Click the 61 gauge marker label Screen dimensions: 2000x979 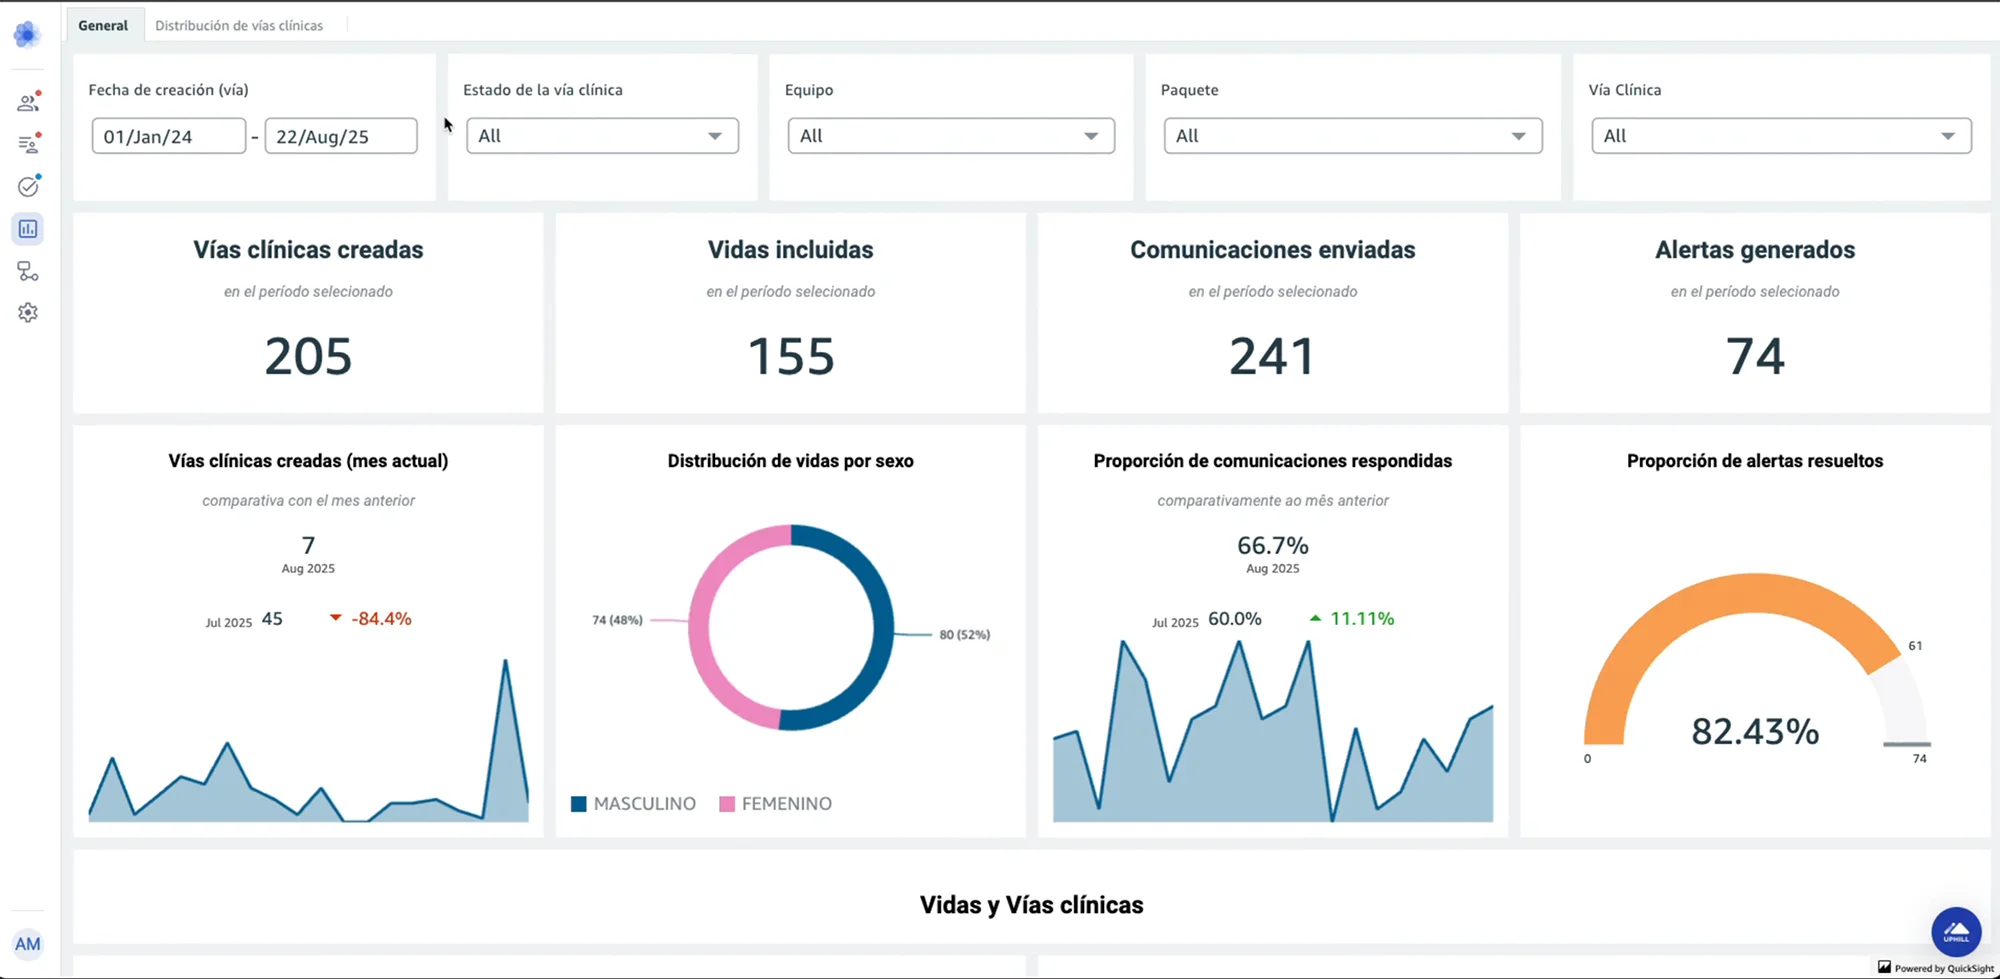tap(1915, 646)
